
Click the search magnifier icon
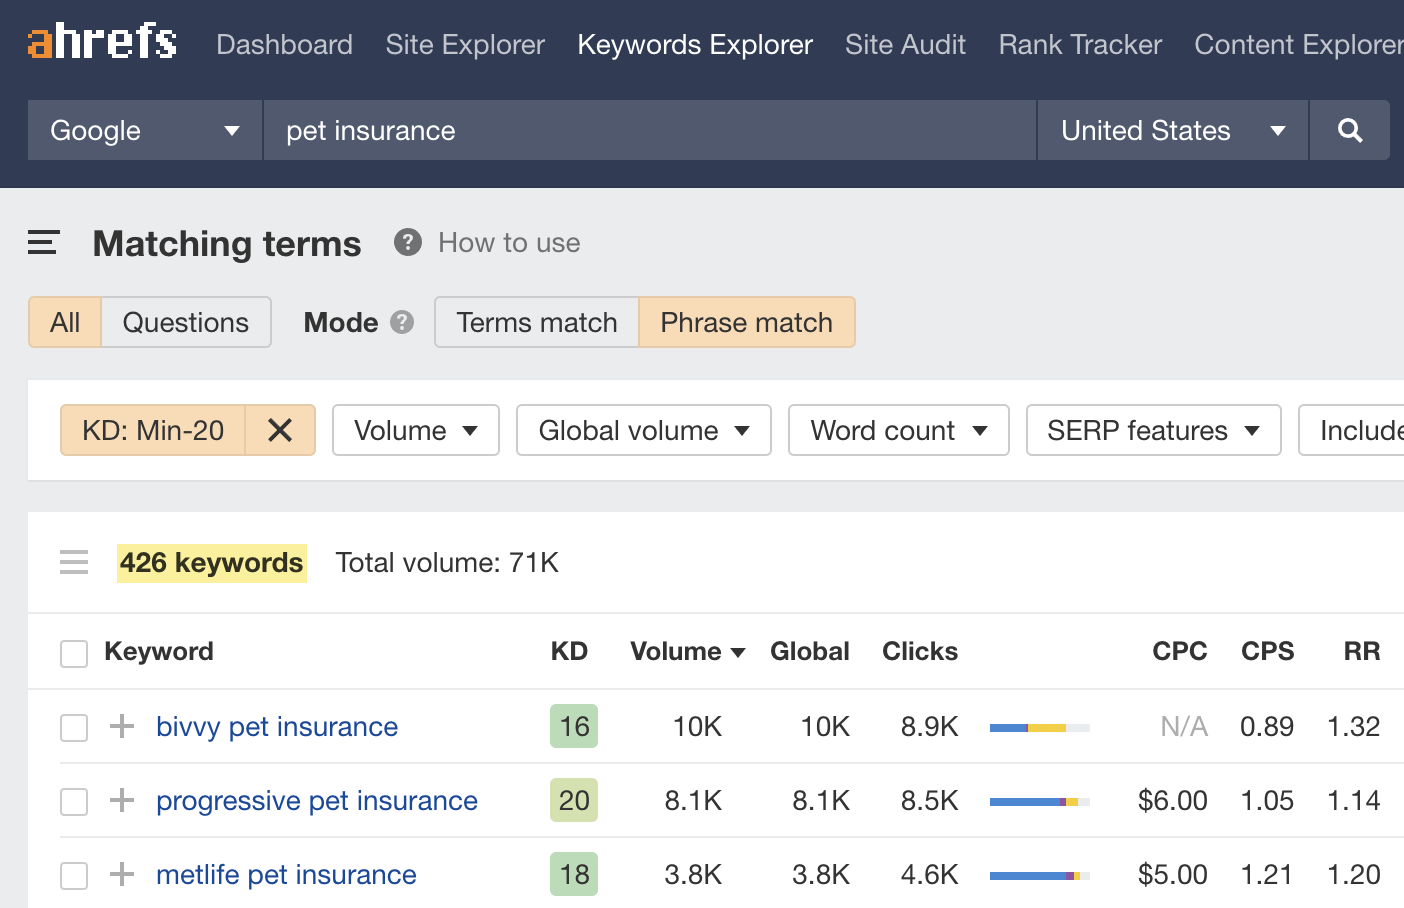point(1349,130)
